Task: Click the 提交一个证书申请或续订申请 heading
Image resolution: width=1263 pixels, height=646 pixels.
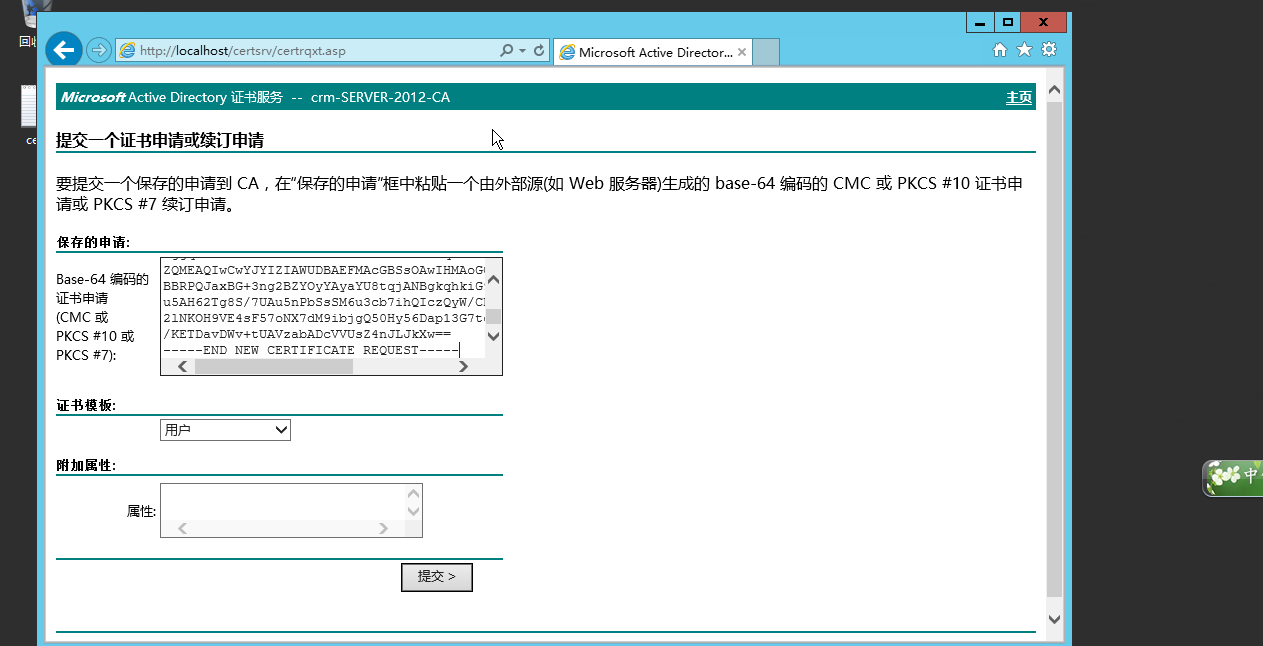Action: (160, 141)
